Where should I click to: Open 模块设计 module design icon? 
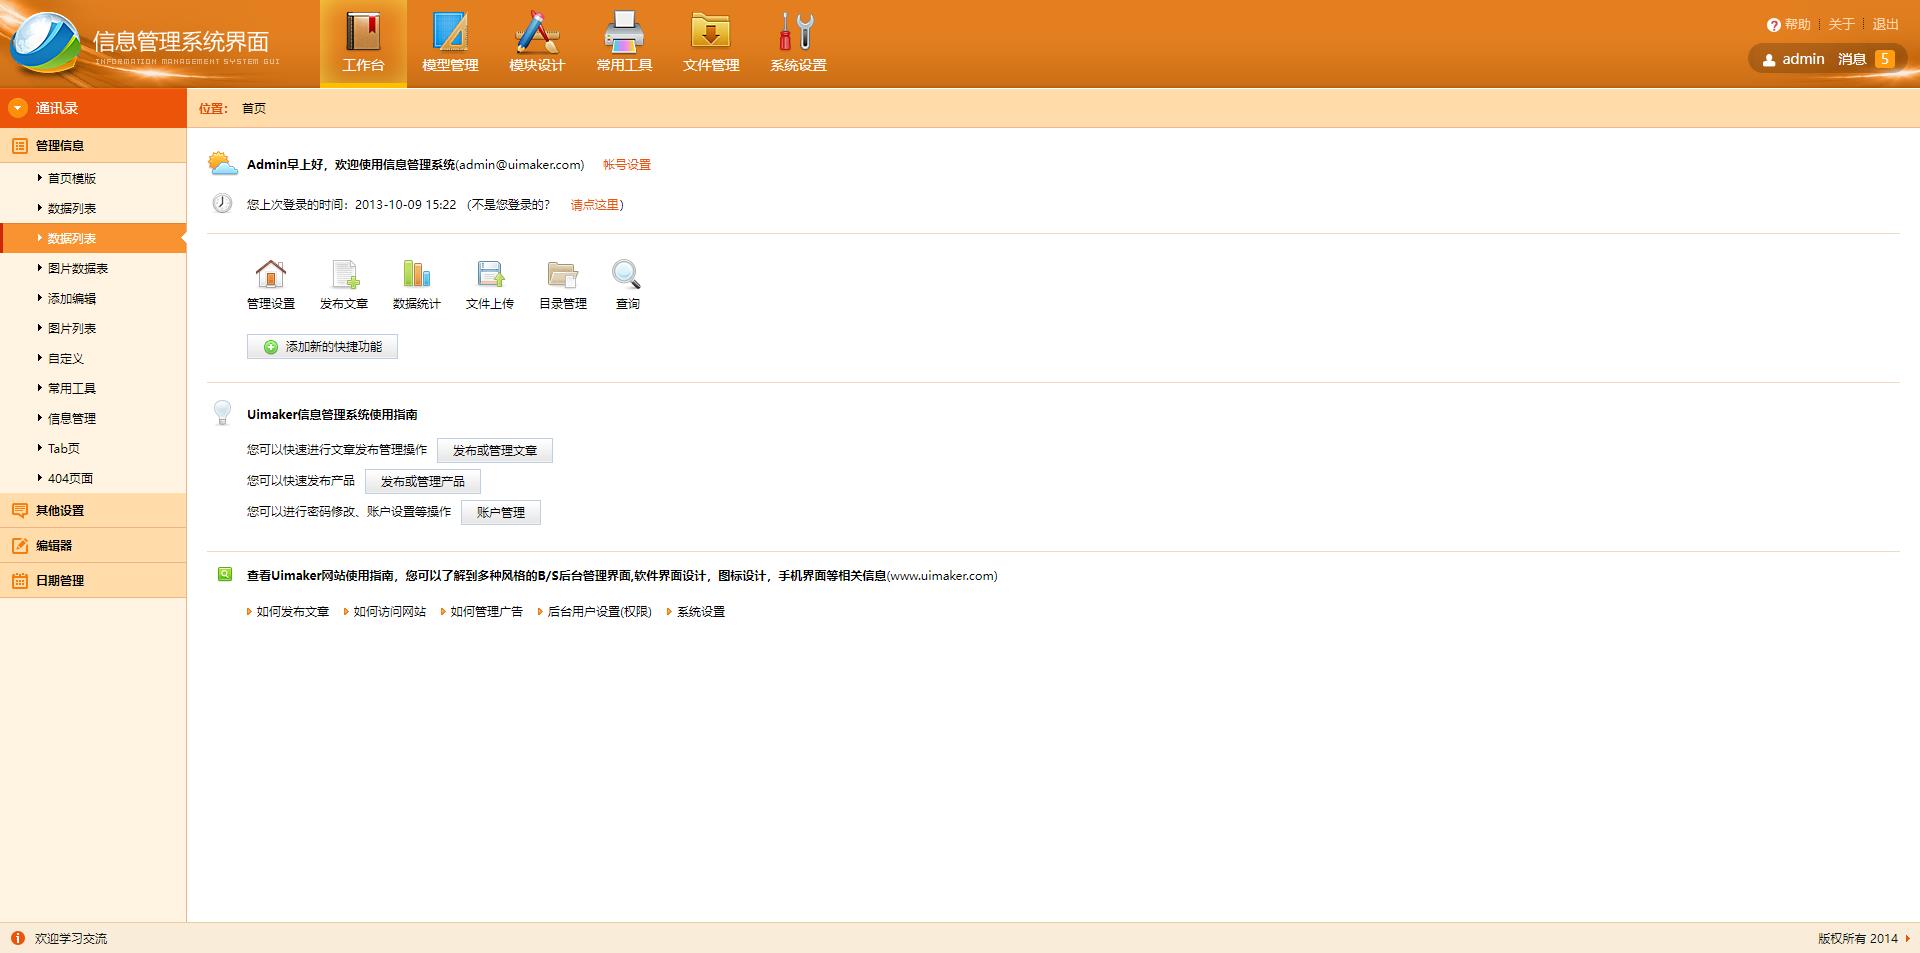(537, 32)
